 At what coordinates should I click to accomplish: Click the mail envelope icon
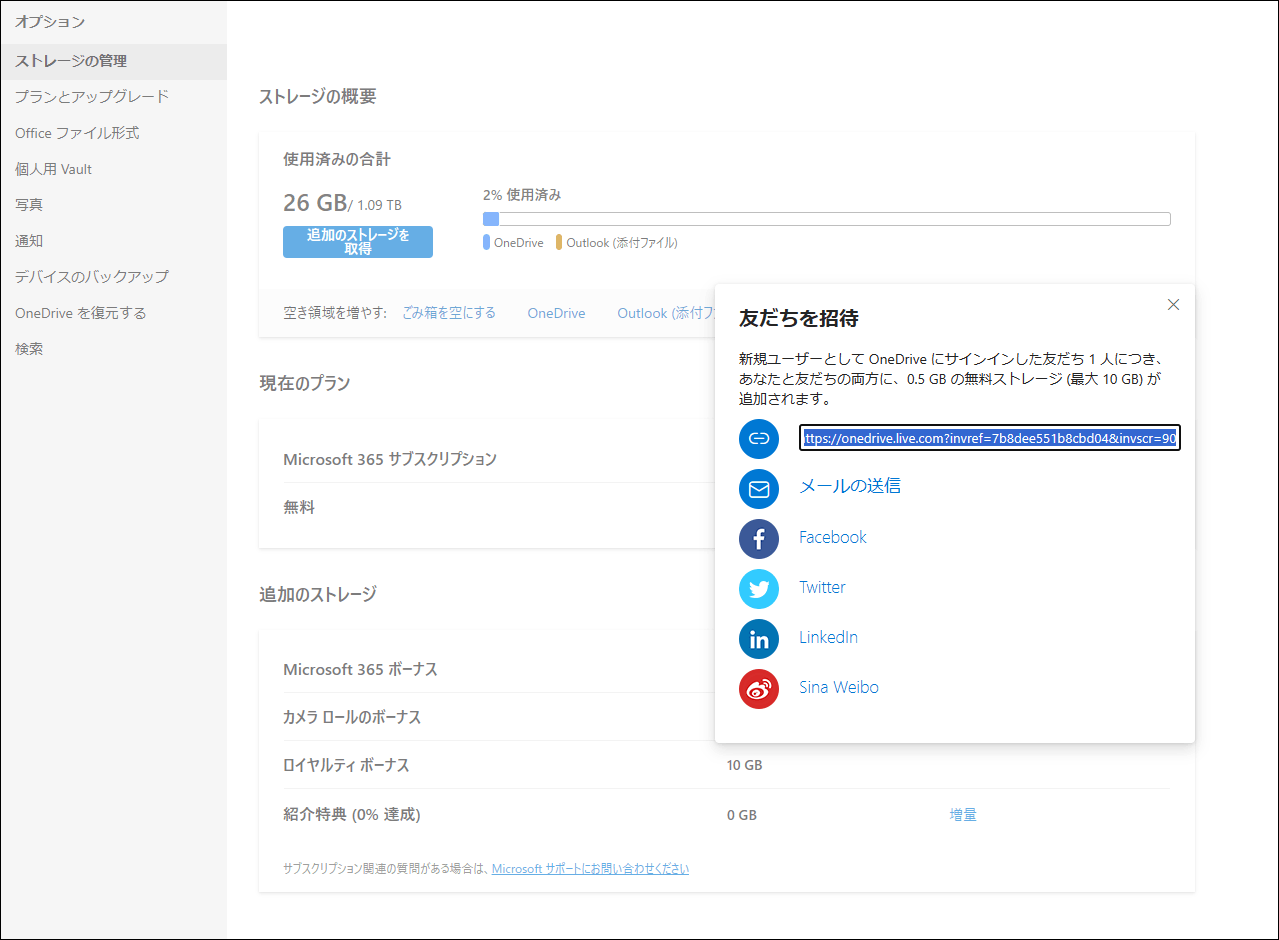coord(759,489)
